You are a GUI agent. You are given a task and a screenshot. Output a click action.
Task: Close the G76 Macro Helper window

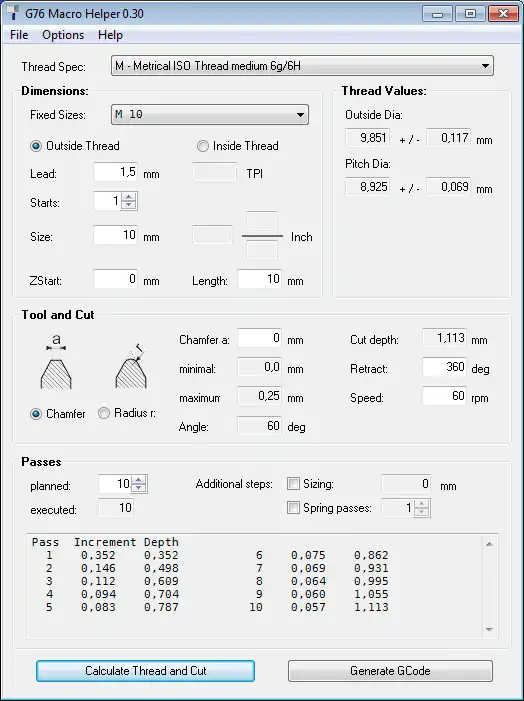[503, 13]
